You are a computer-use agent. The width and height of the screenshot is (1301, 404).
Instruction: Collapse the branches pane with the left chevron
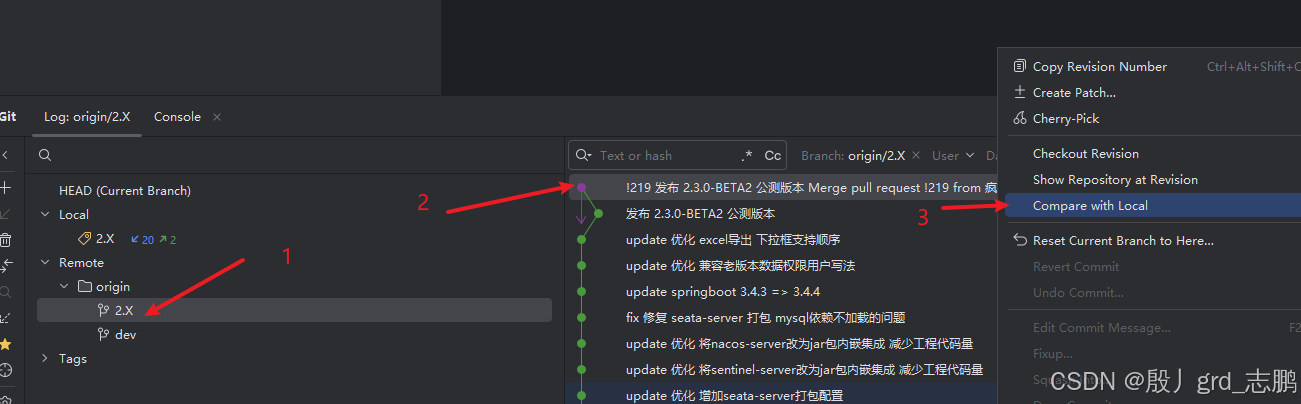point(4,155)
